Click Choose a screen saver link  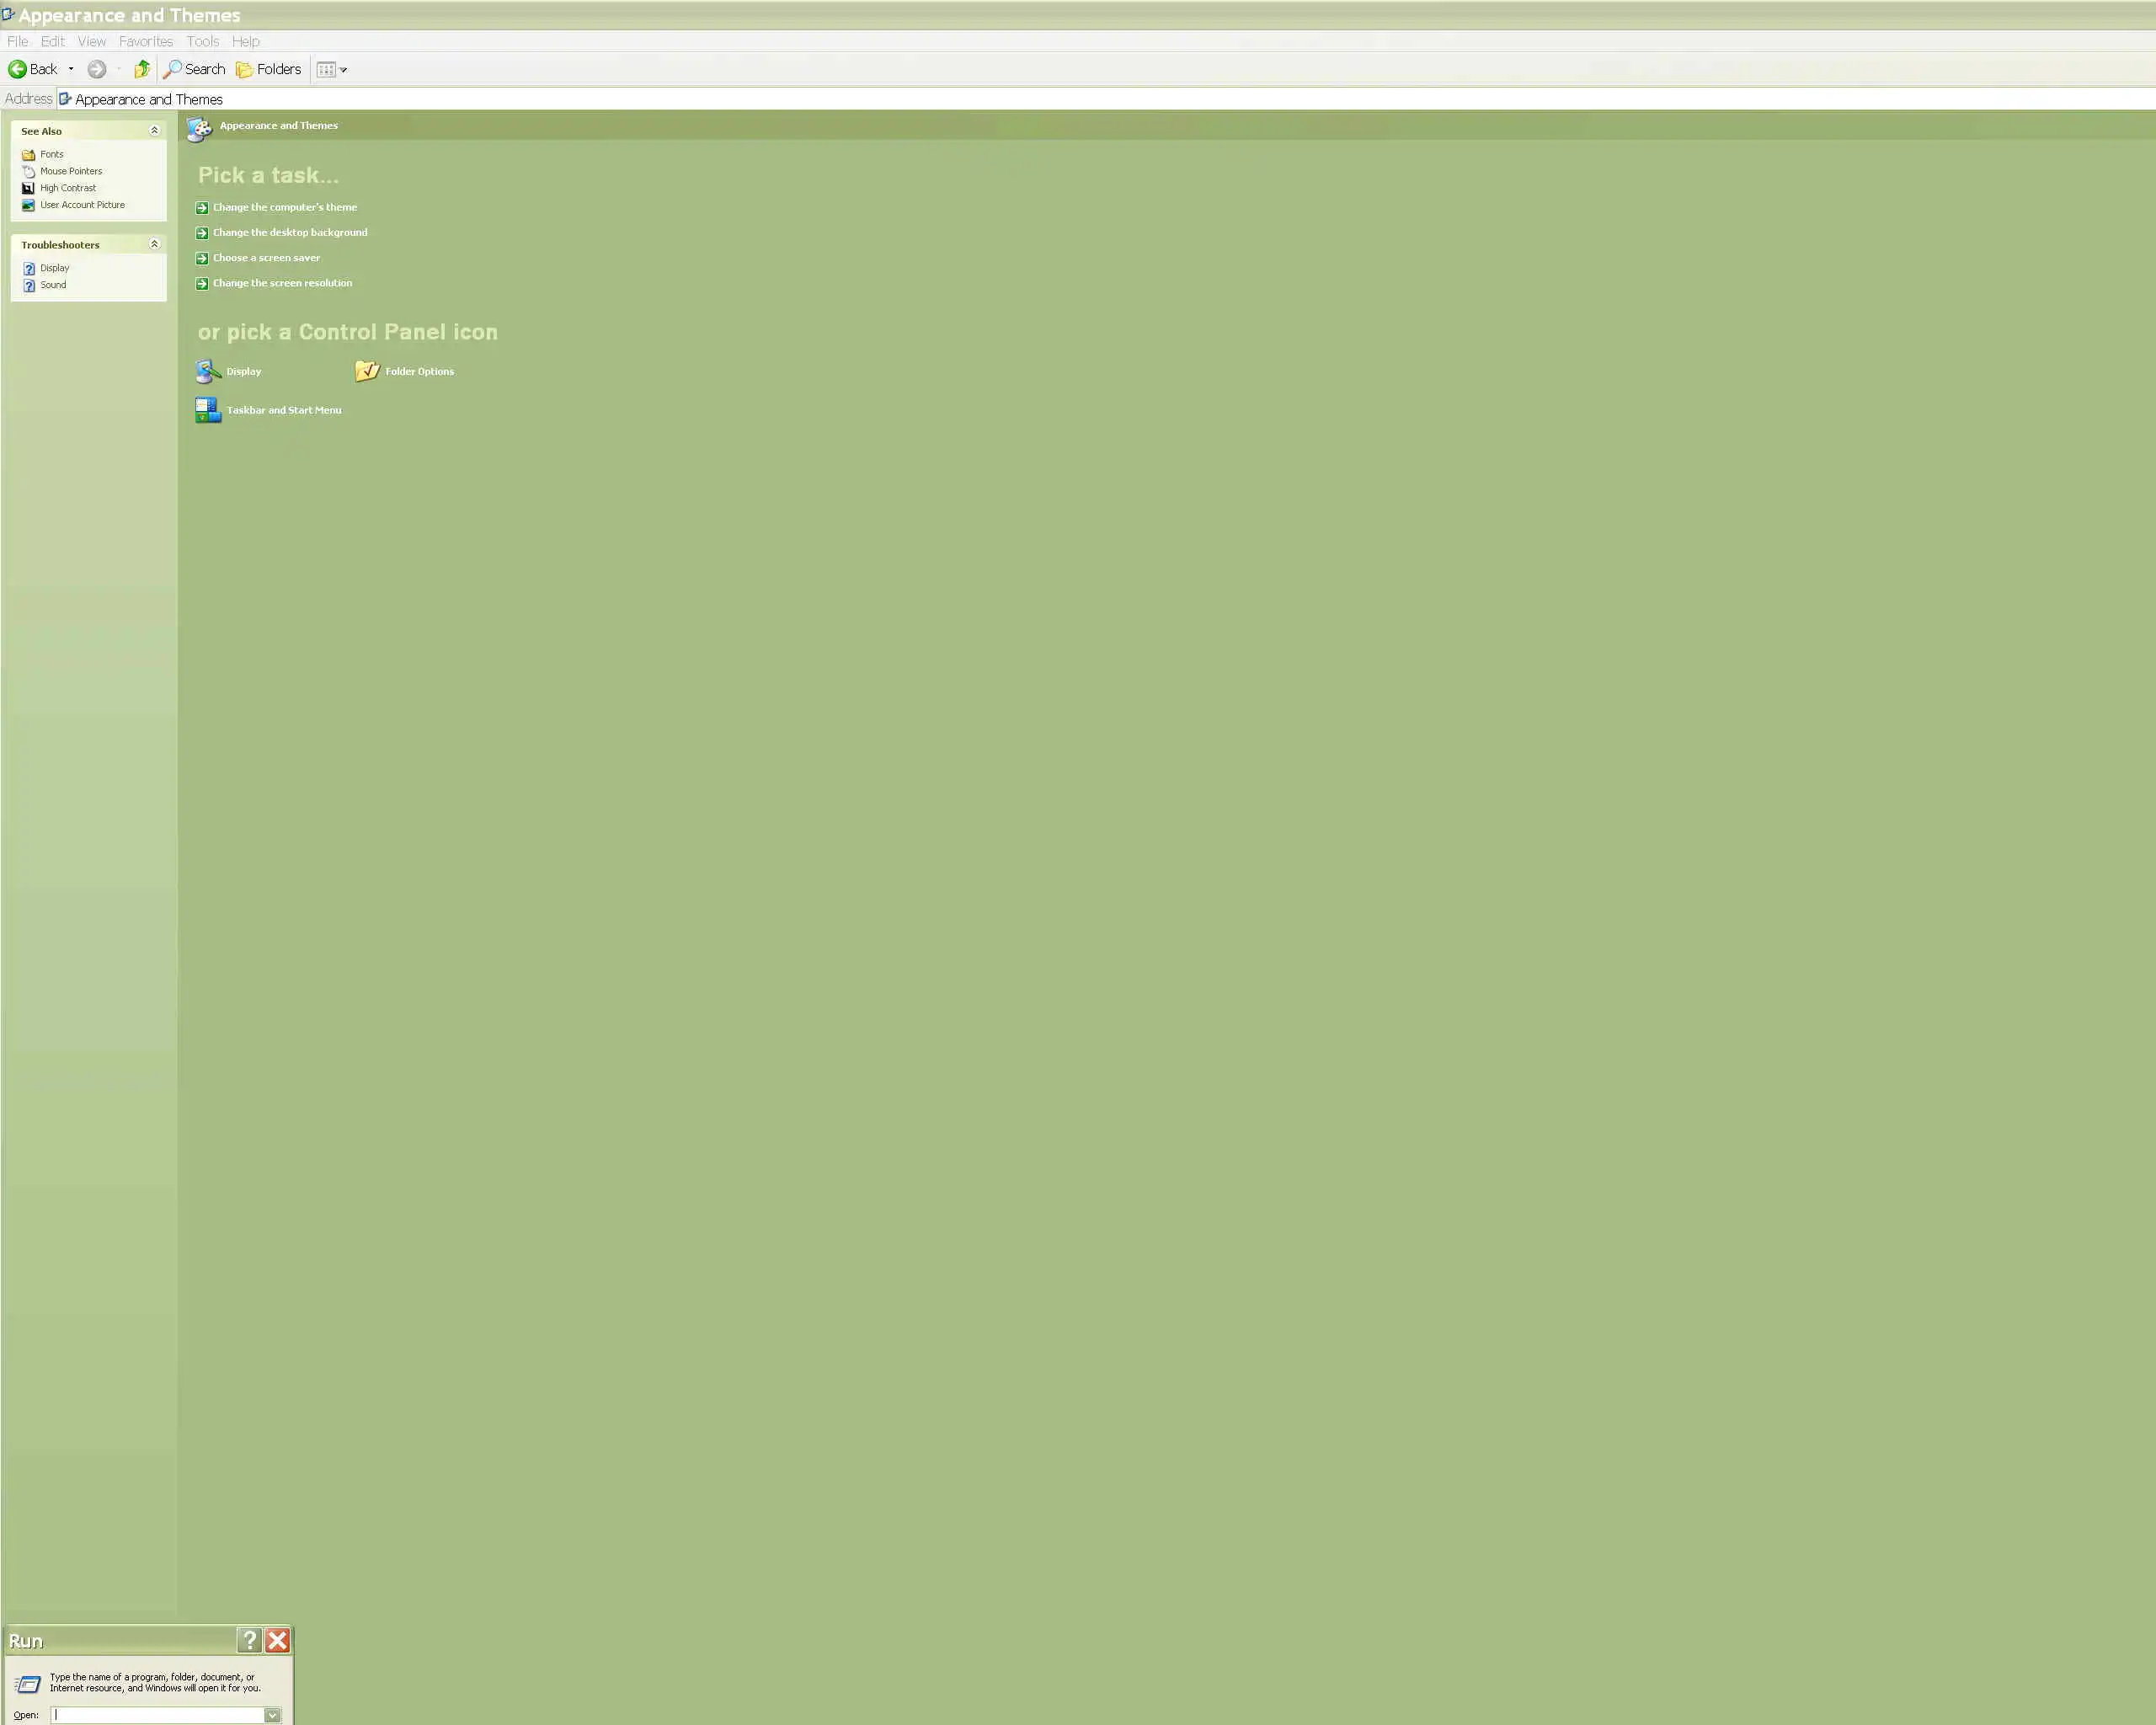(266, 258)
